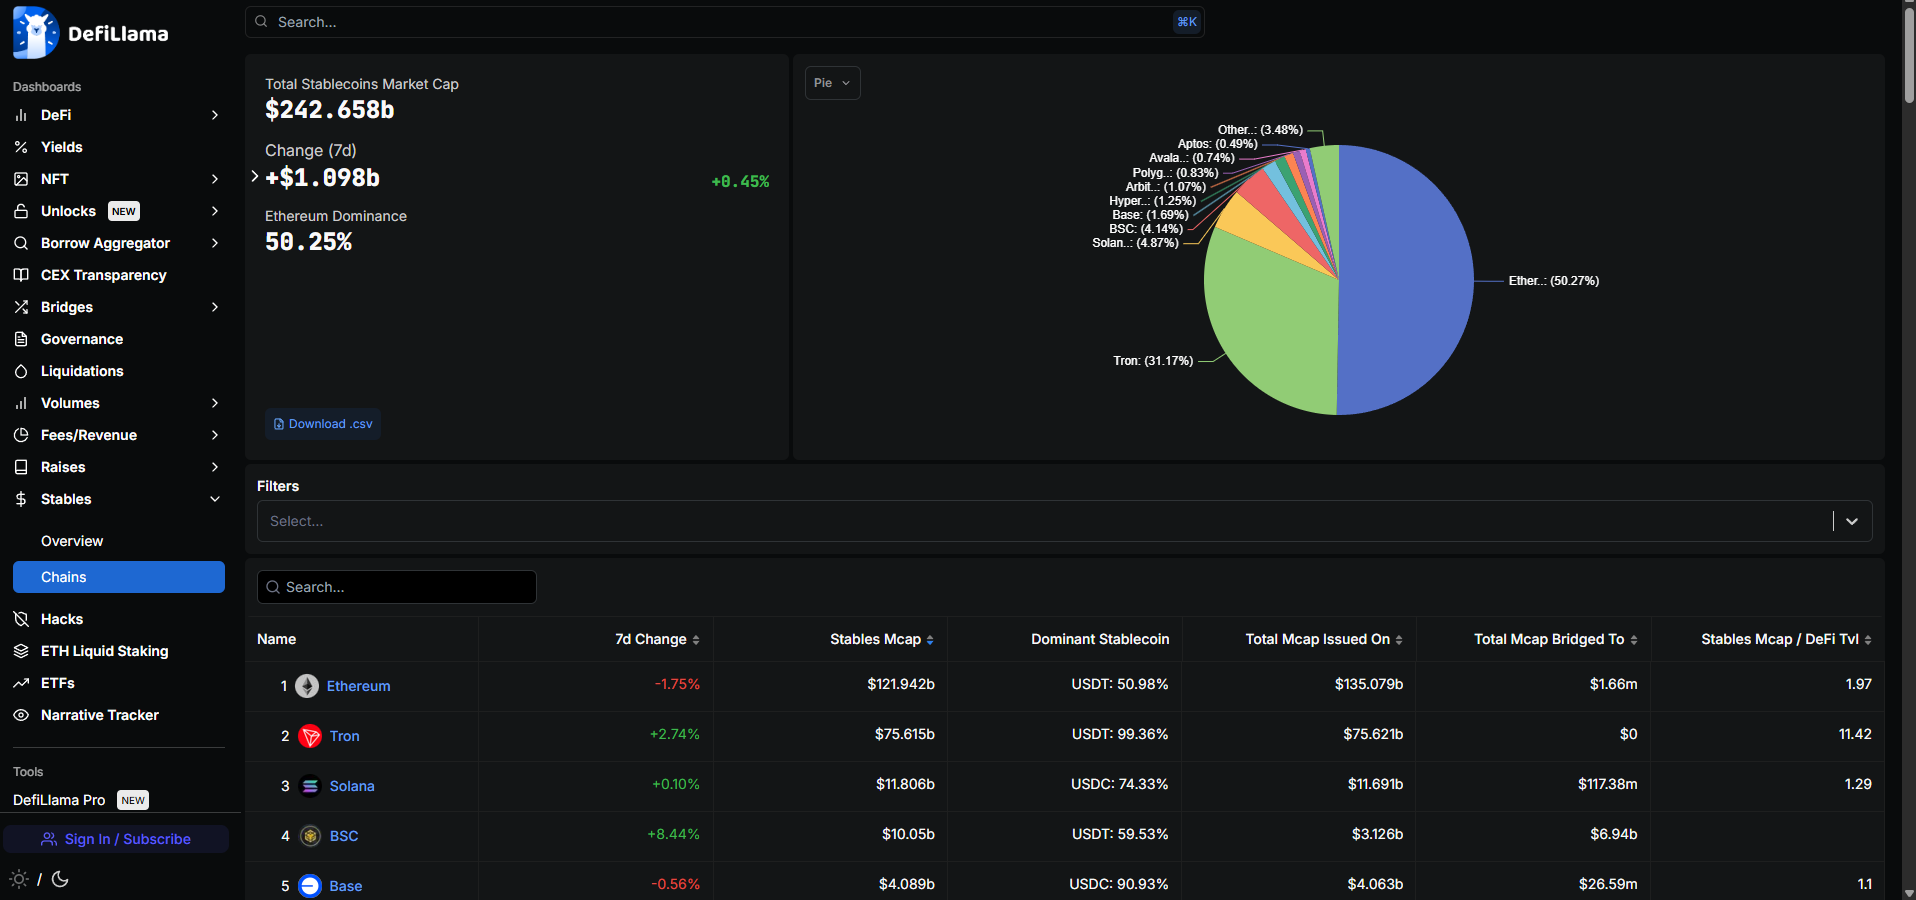Click the ETFs trending icon
Viewport: 1916px width, 900px height.
point(21,683)
